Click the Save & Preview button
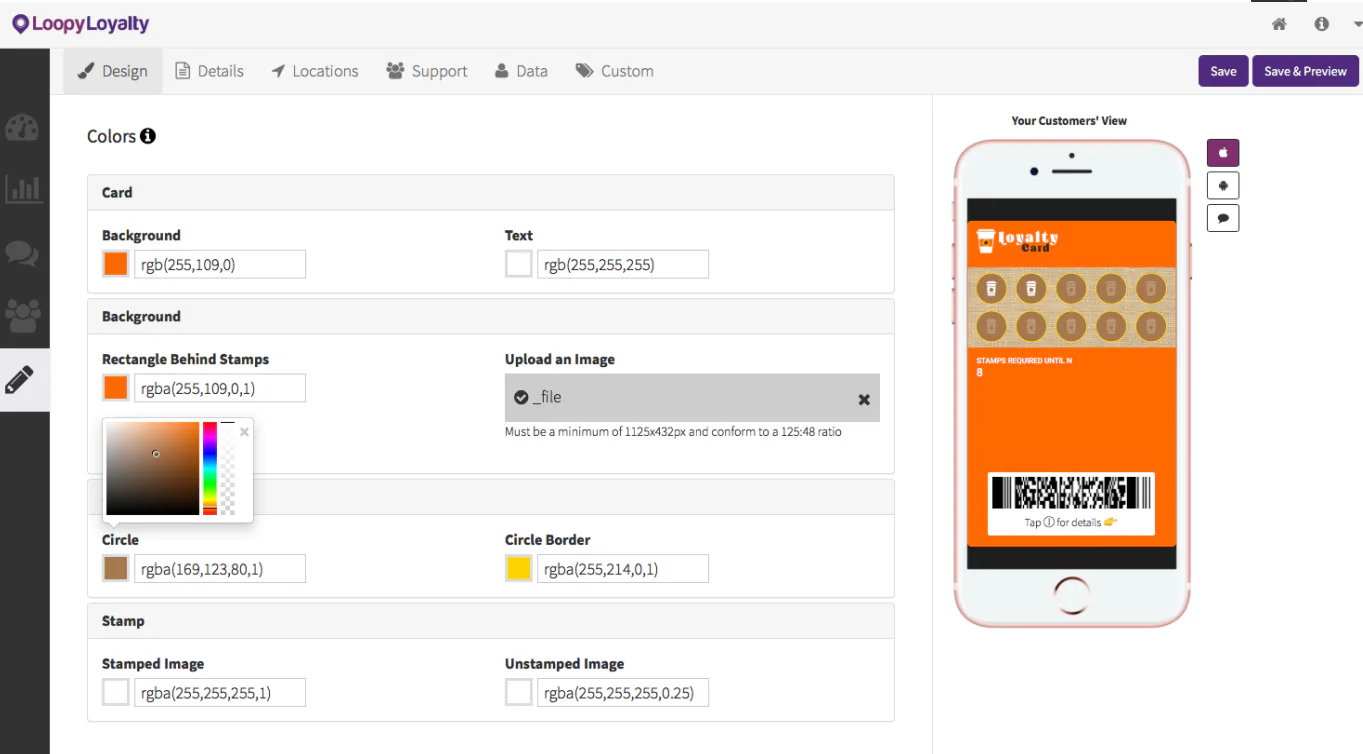 tap(1305, 71)
